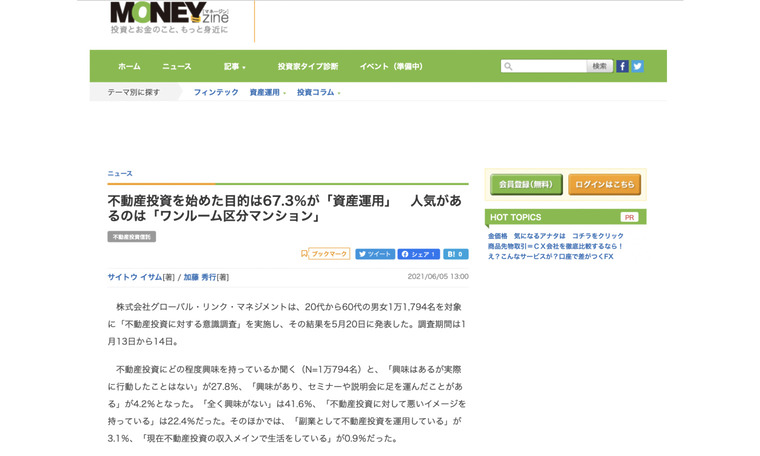Open the Facebook icon in the header
Image resolution: width=760 pixels, height=456 pixels.
[x=622, y=66]
